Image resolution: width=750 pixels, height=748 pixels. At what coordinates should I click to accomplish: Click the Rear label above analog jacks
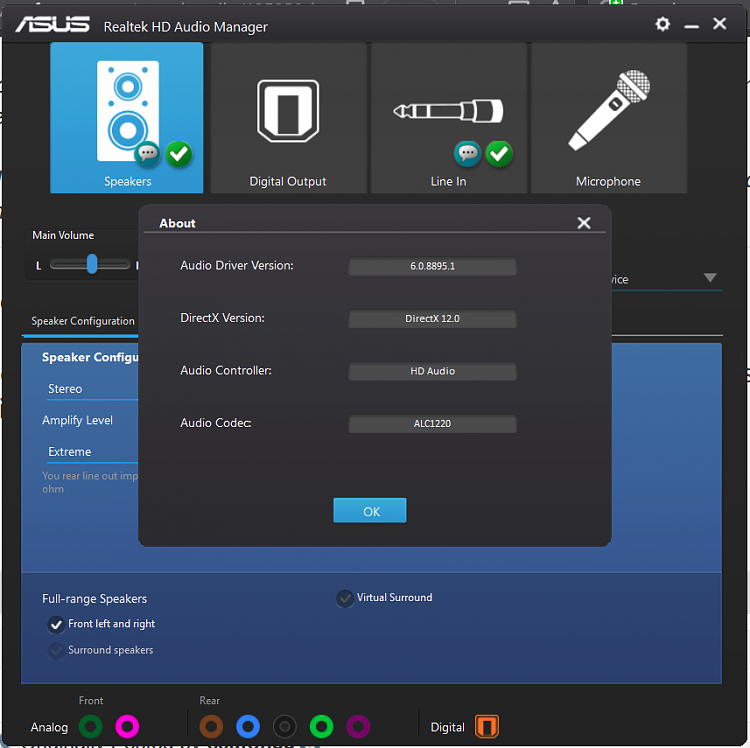coord(210,701)
